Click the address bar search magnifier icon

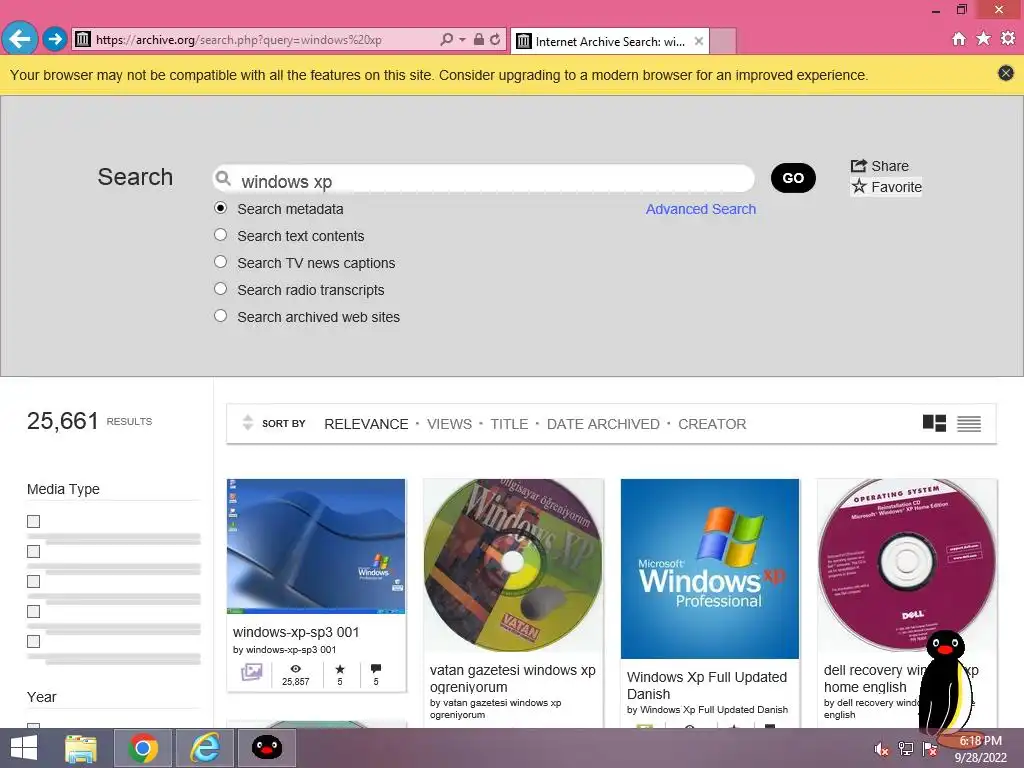point(447,40)
